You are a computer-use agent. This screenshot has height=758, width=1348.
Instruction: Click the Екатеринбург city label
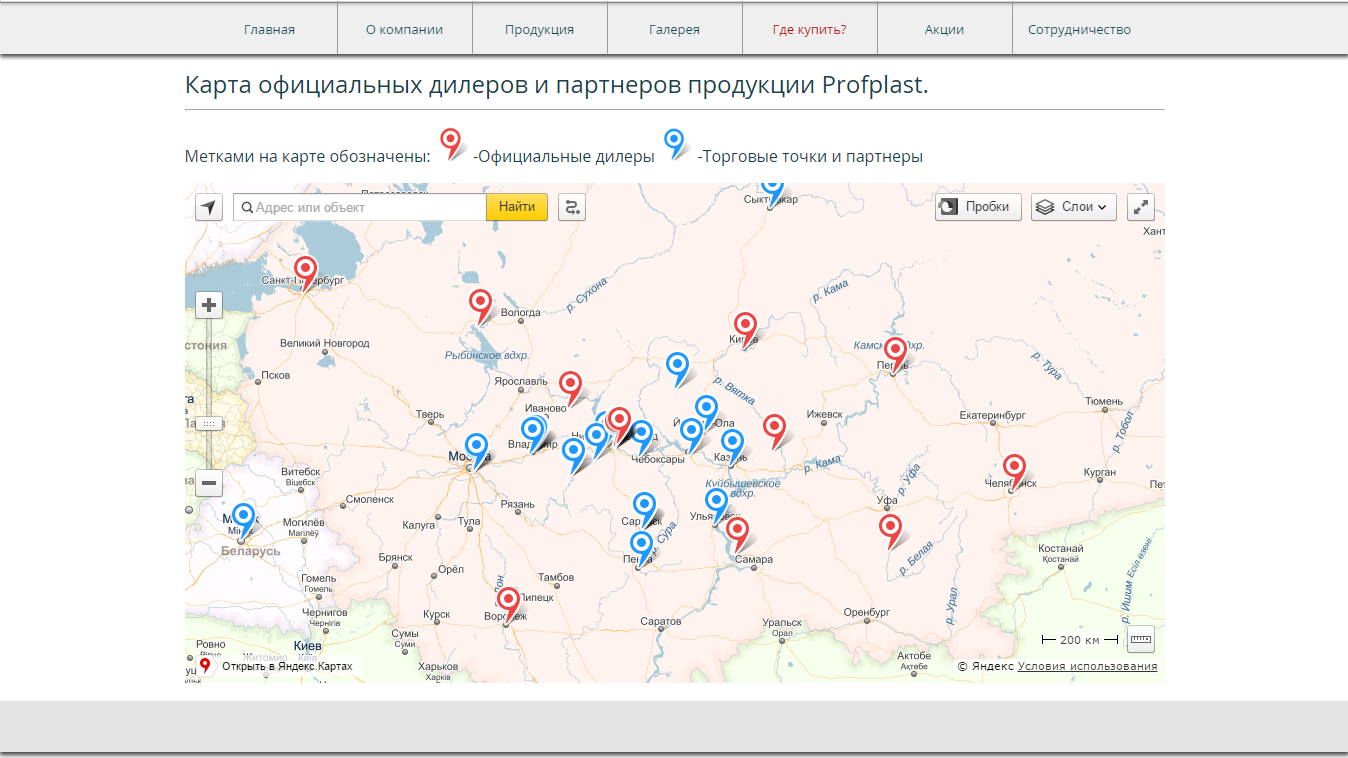click(992, 414)
